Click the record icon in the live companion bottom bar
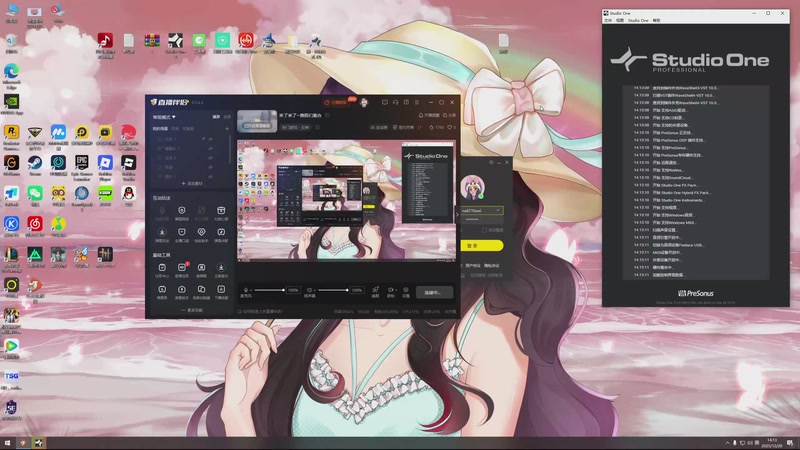 [x=390, y=290]
